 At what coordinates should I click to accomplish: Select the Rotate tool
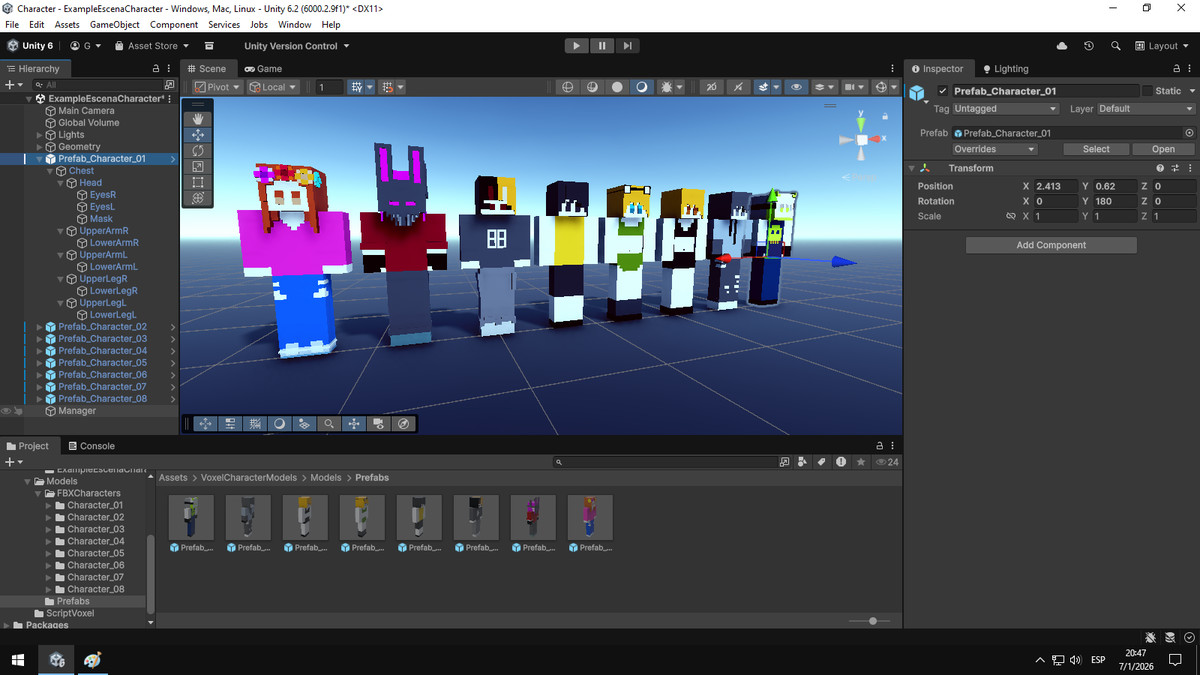(x=197, y=150)
